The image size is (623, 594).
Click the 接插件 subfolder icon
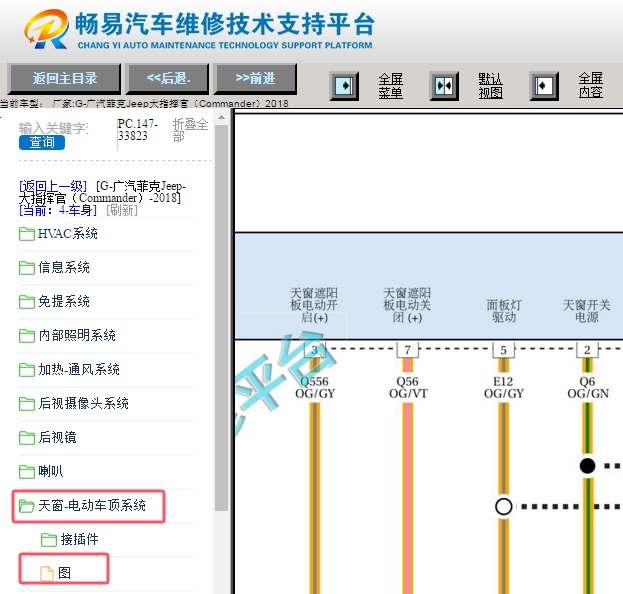coord(49,540)
